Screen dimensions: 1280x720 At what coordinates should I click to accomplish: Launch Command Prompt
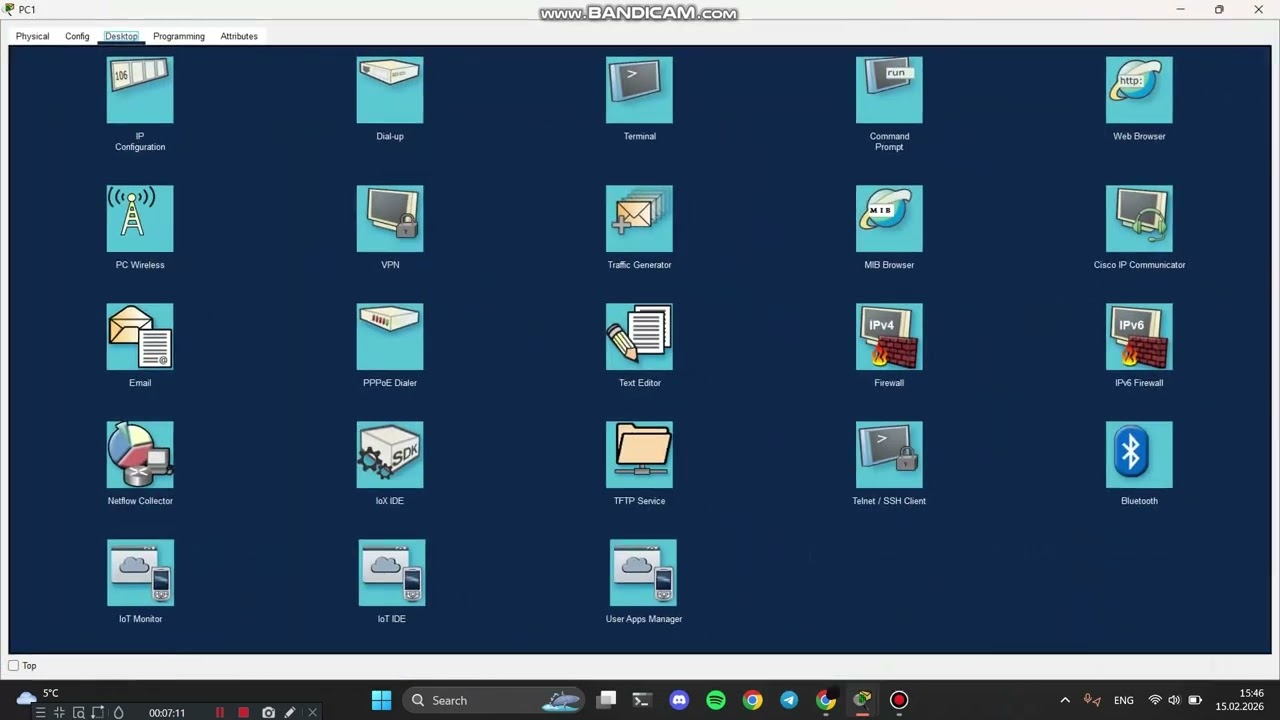[x=889, y=90]
